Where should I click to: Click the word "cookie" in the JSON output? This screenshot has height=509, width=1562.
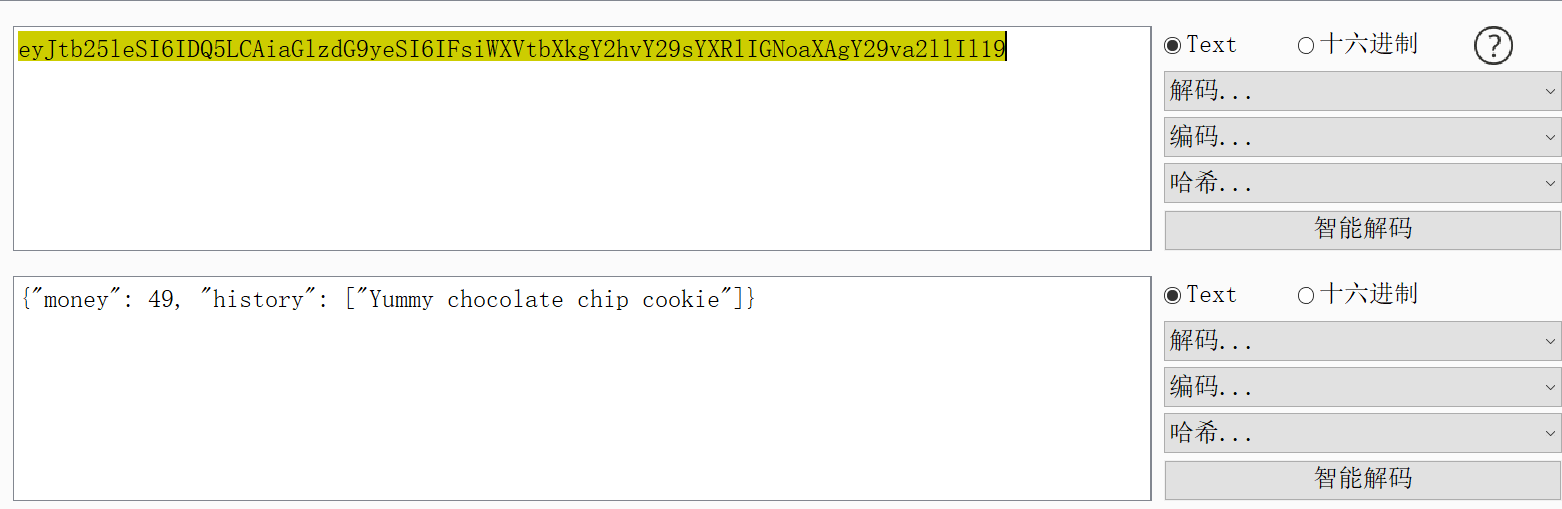point(681,299)
